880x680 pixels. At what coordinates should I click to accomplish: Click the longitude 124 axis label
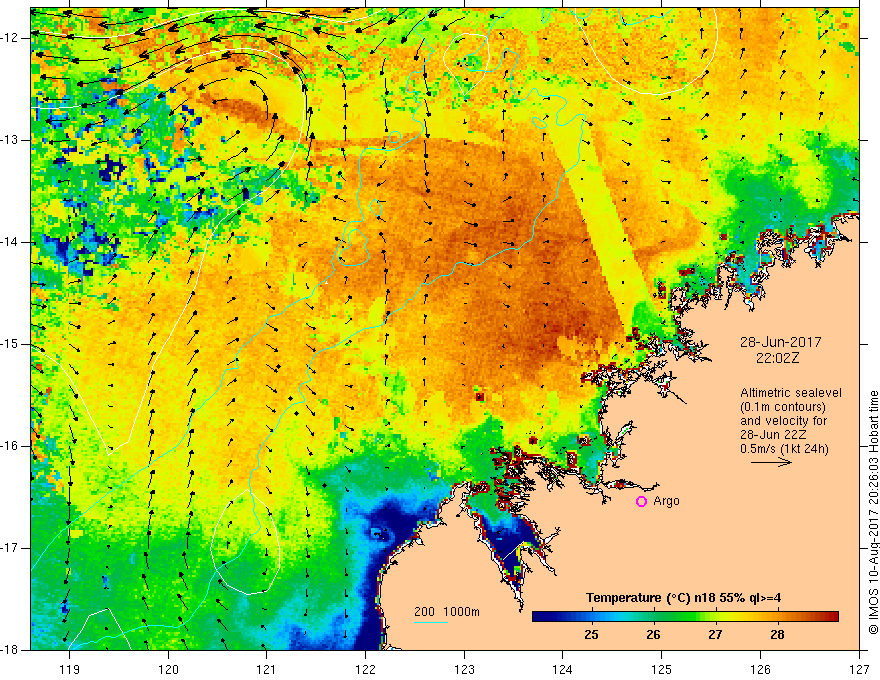click(x=563, y=669)
